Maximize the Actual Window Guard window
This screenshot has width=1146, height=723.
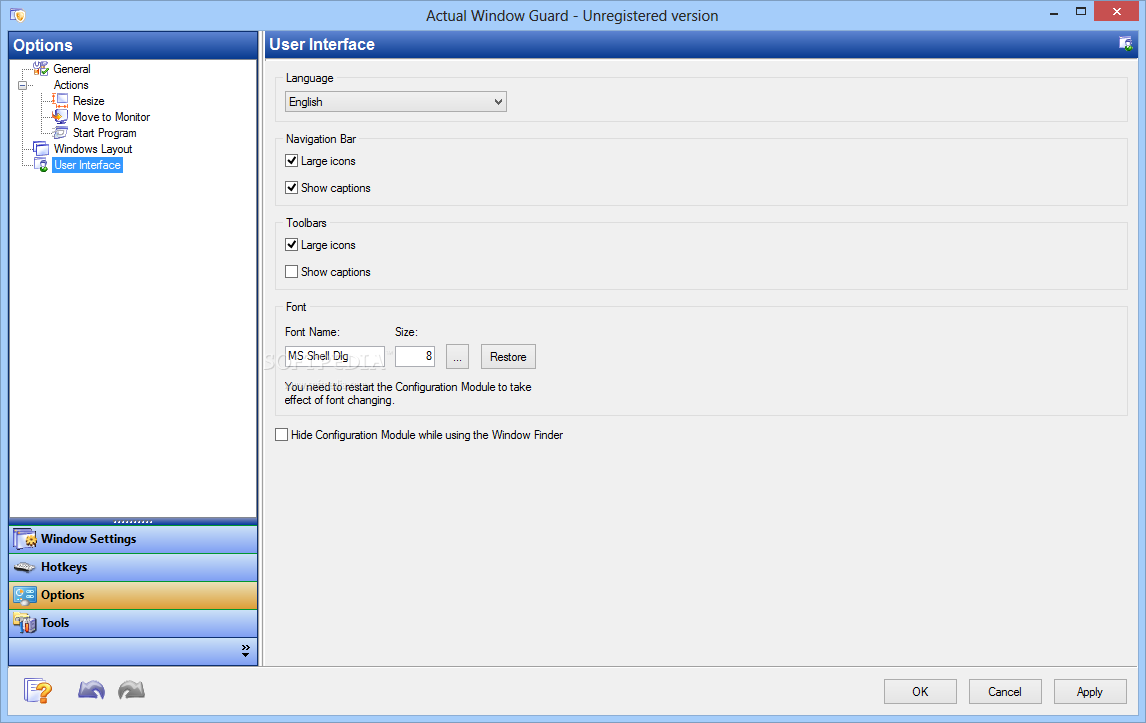(1081, 12)
